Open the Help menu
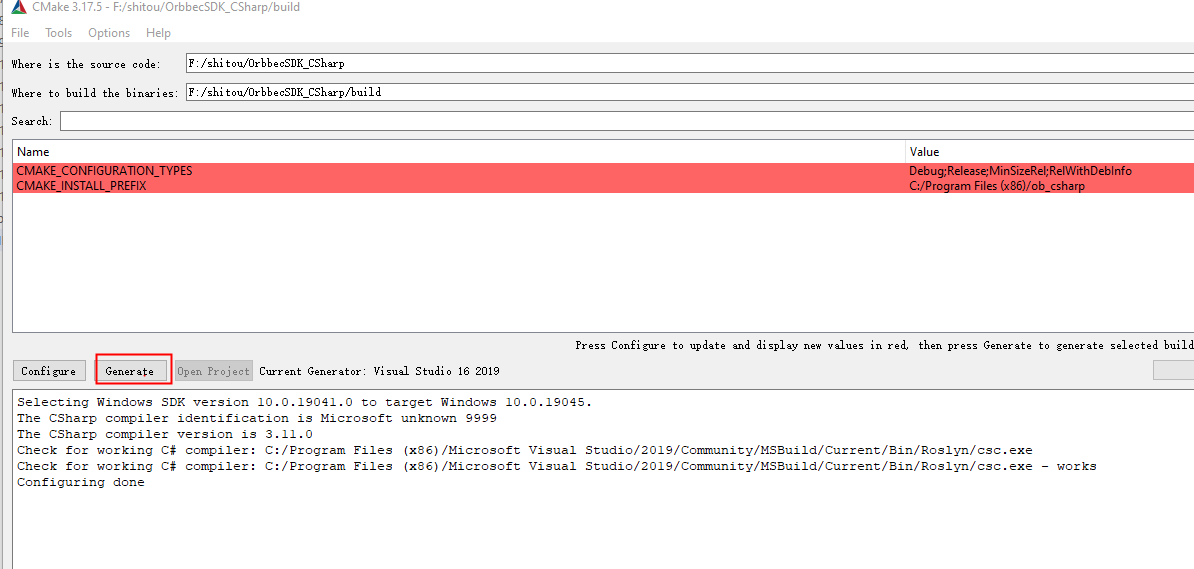The width and height of the screenshot is (1194, 569). point(158,33)
